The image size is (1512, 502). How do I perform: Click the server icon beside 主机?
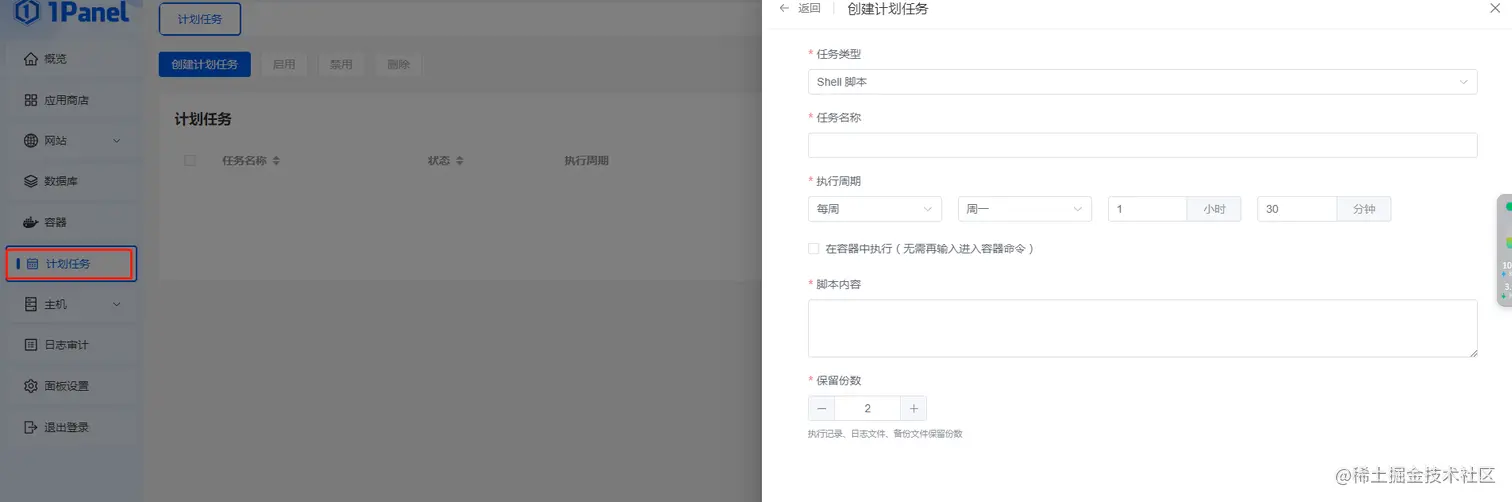[30, 304]
